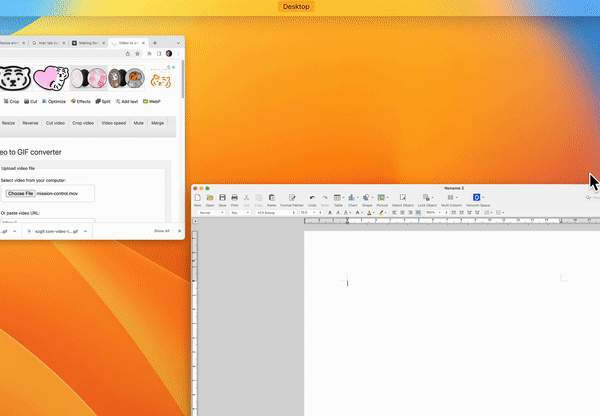Viewport: 600px width, 416px height.
Task: Switch to the 'Making' browser tab
Action: coord(88,43)
